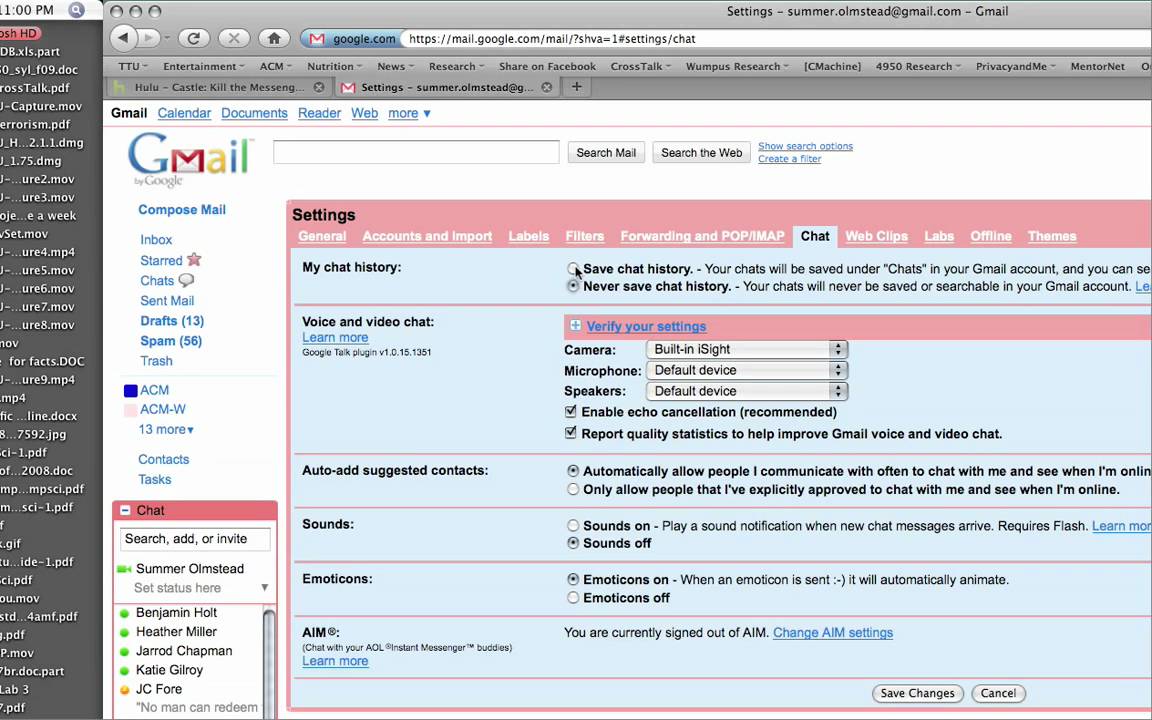
Task: Open Show search options link
Action: click(805, 146)
